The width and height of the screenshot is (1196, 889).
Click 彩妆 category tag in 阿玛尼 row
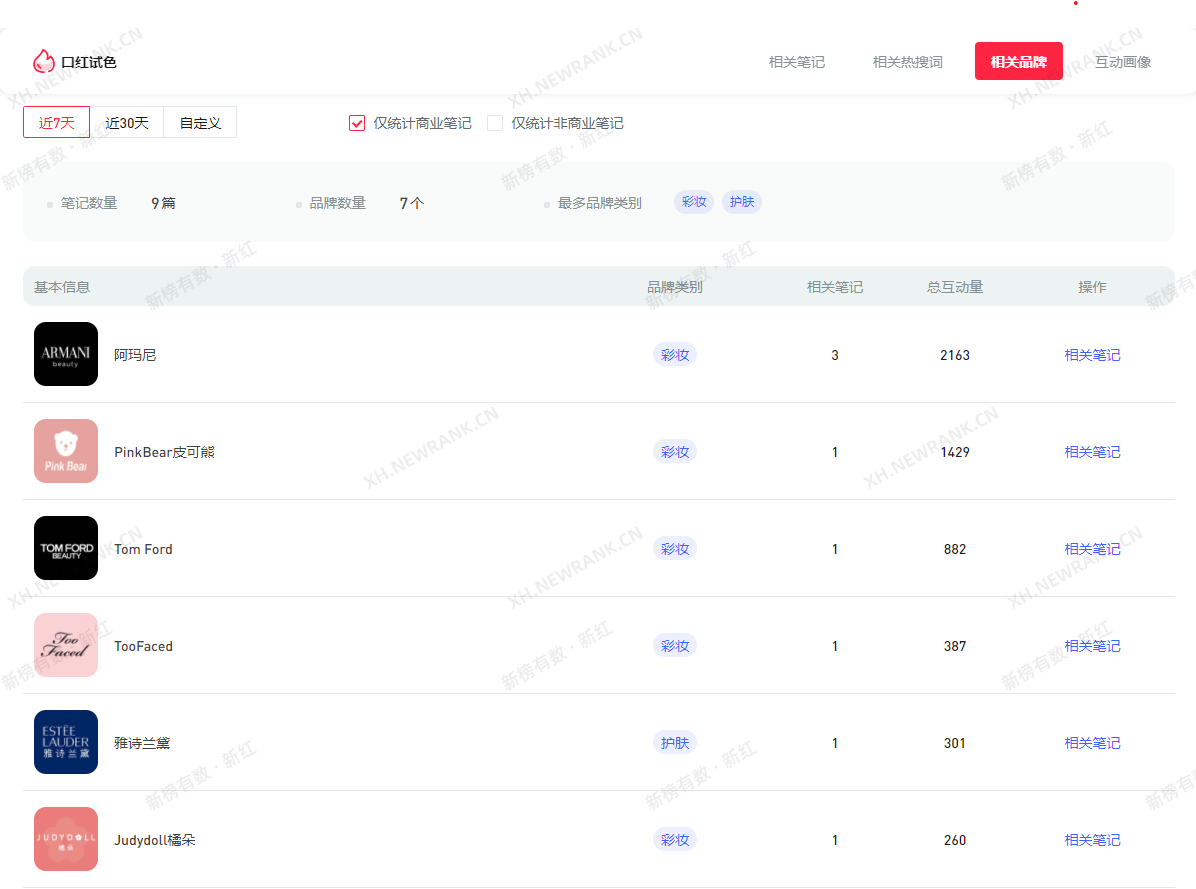[675, 355]
